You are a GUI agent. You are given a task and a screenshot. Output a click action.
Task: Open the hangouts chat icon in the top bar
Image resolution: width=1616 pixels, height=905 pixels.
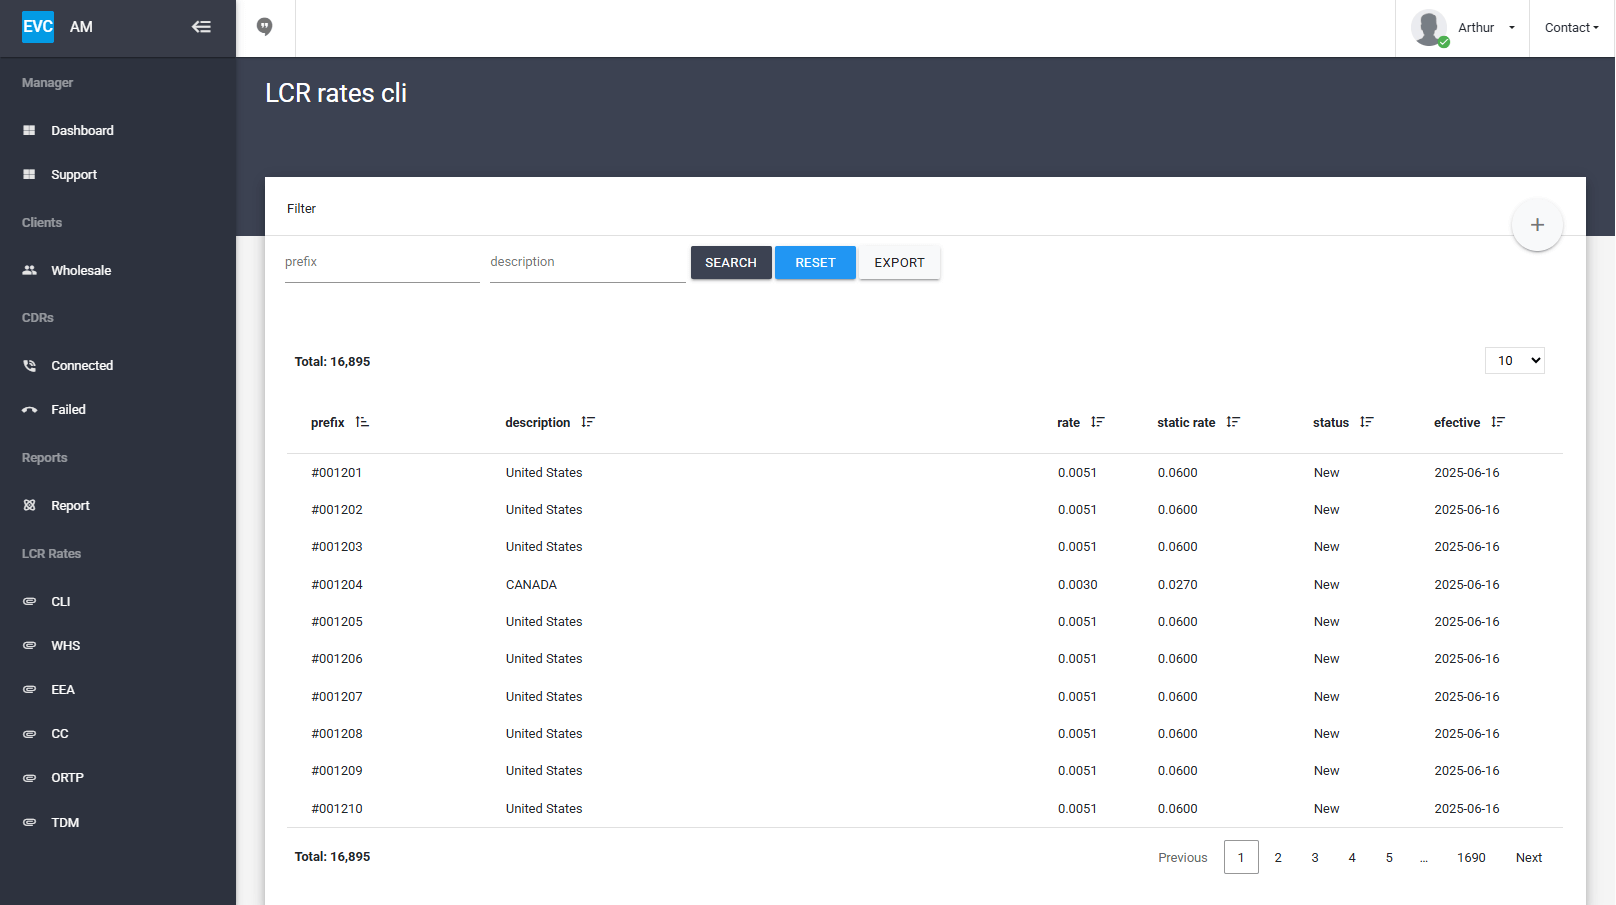pos(265,27)
